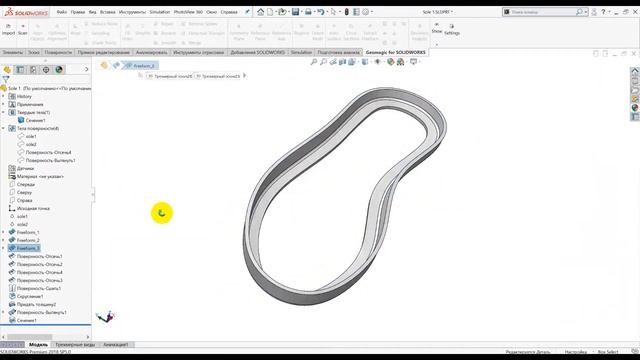640x360 pixels.
Task: Open the Справка menu
Action: click(229, 12)
